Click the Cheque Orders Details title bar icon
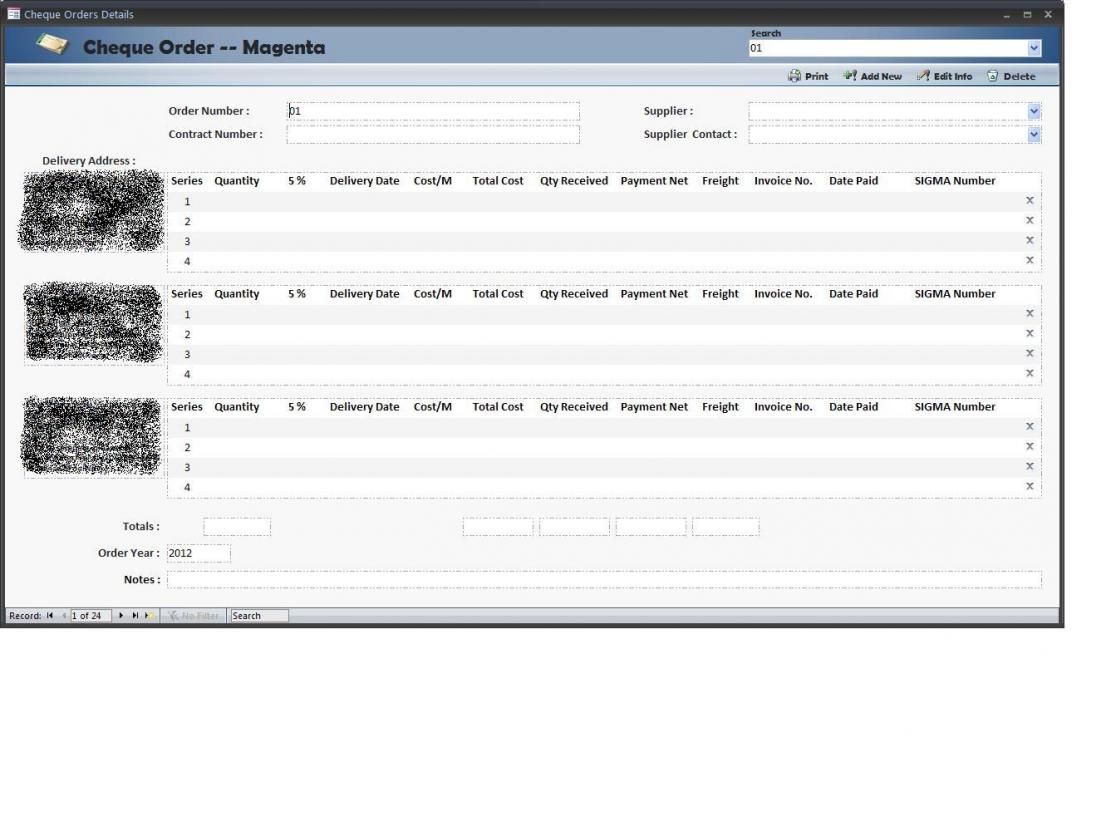 tap(13, 14)
